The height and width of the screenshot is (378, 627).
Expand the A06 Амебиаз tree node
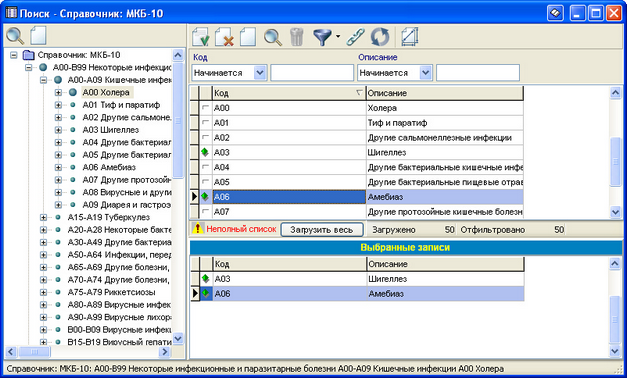58,167
